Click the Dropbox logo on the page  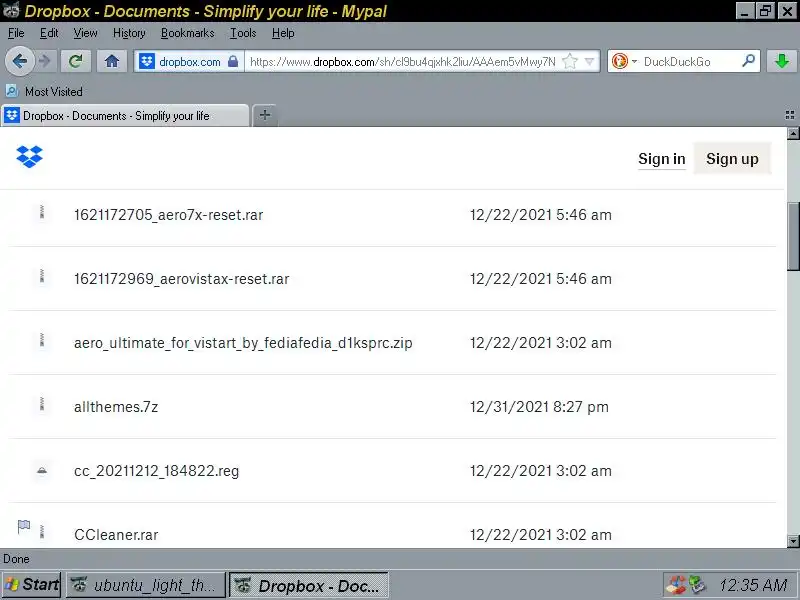tap(30, 157)
